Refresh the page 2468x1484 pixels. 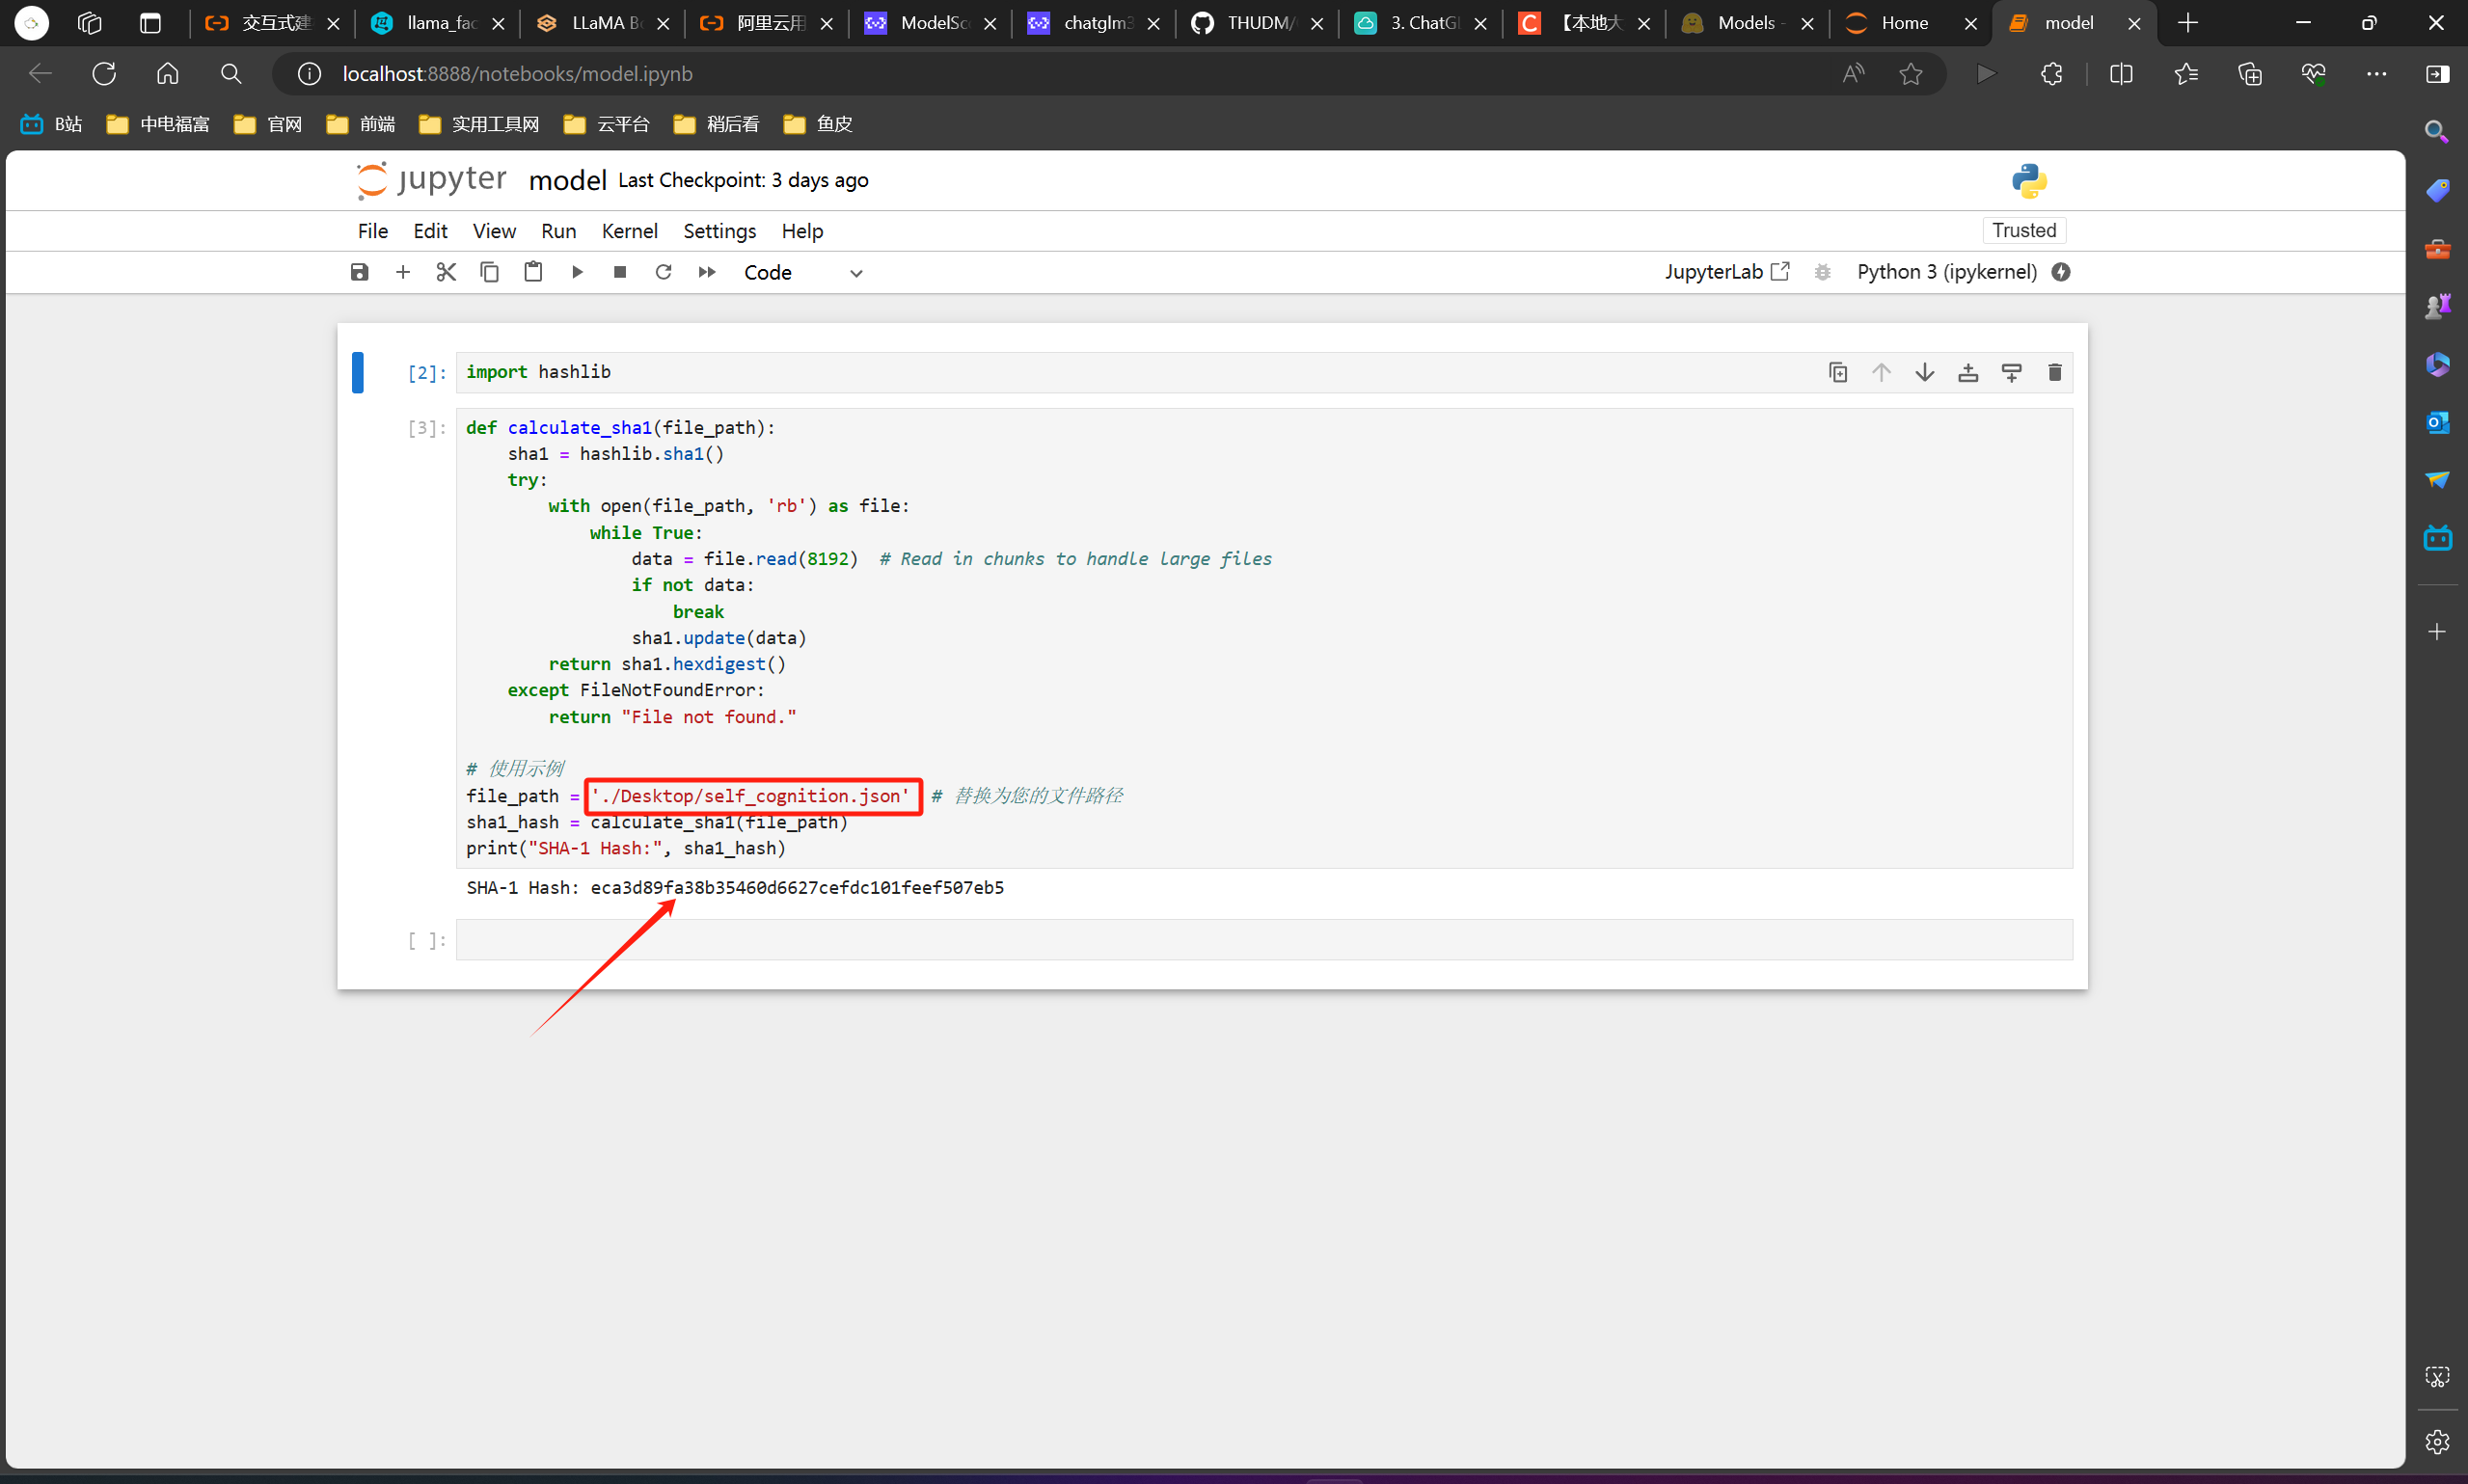(104, 73)
